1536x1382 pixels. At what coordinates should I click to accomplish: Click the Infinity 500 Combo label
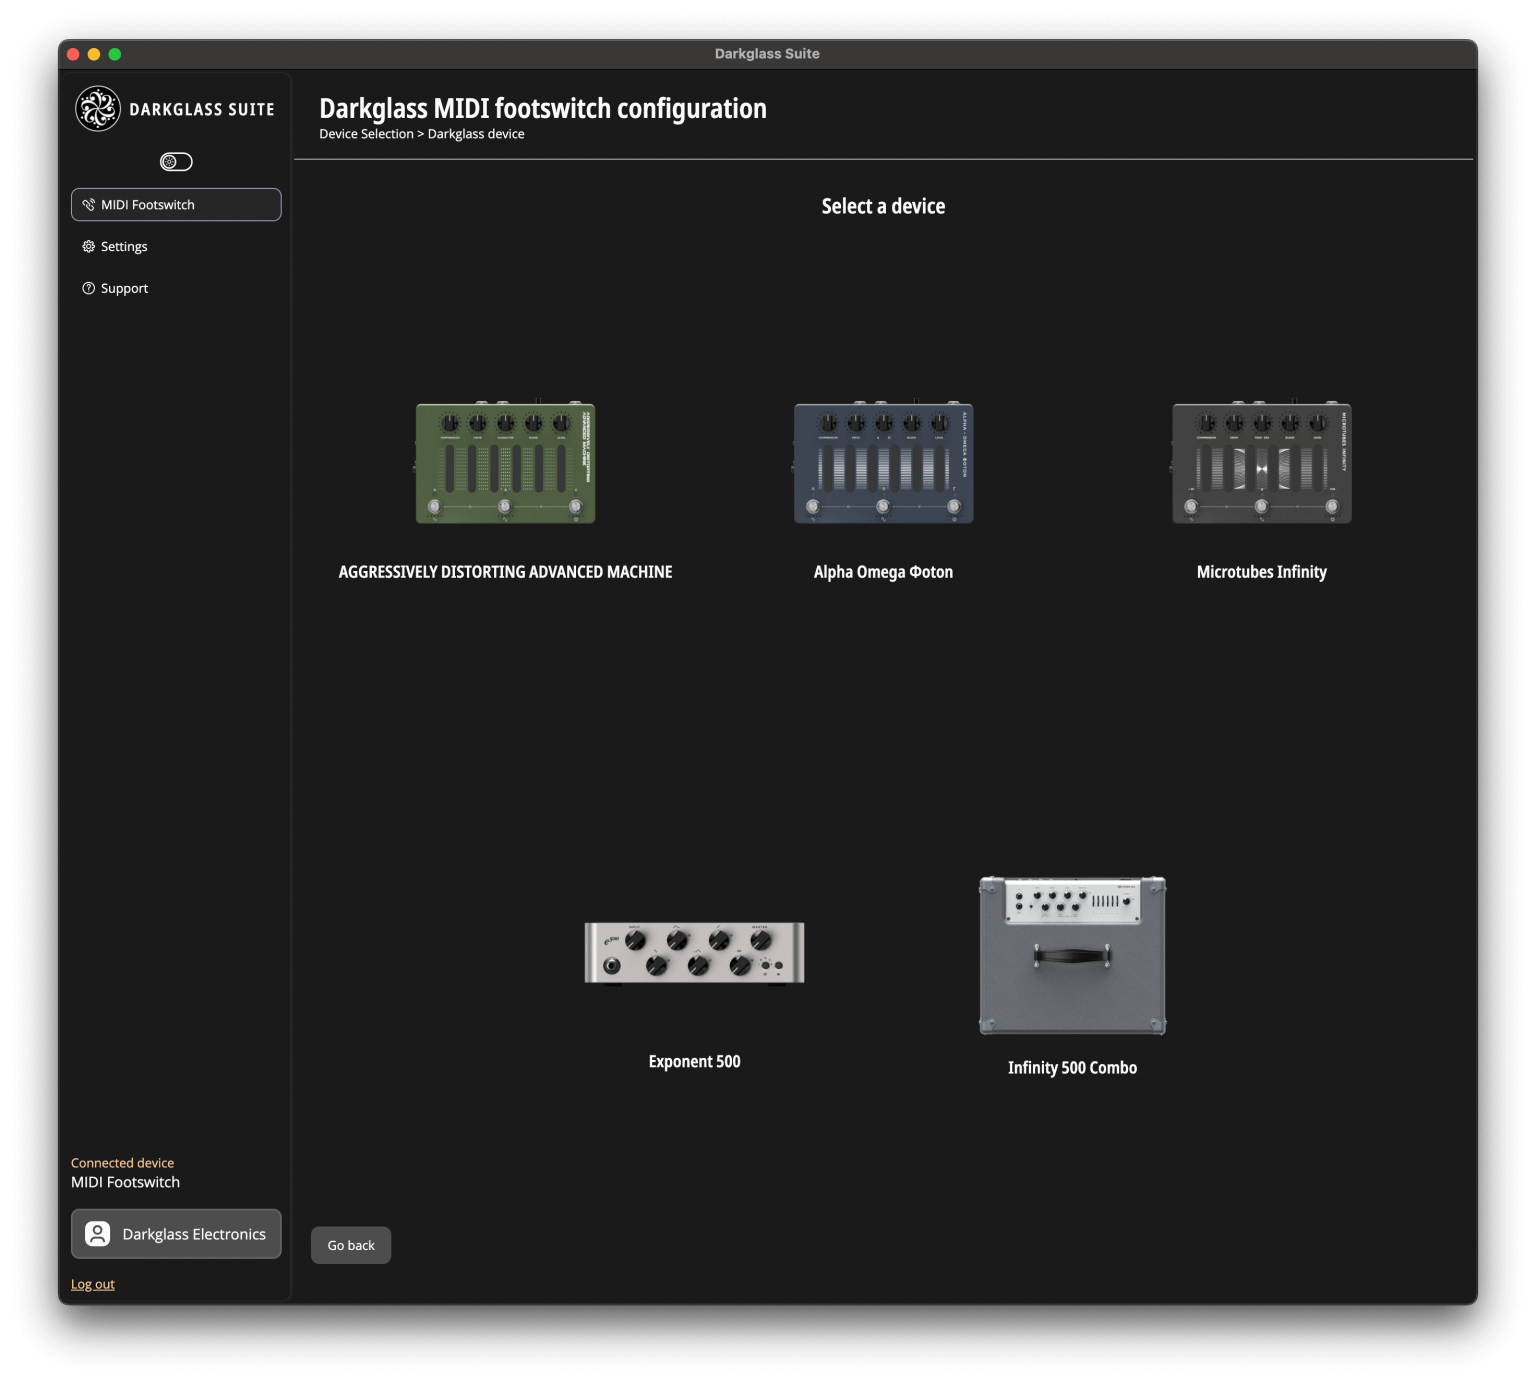[1072, 1068]
